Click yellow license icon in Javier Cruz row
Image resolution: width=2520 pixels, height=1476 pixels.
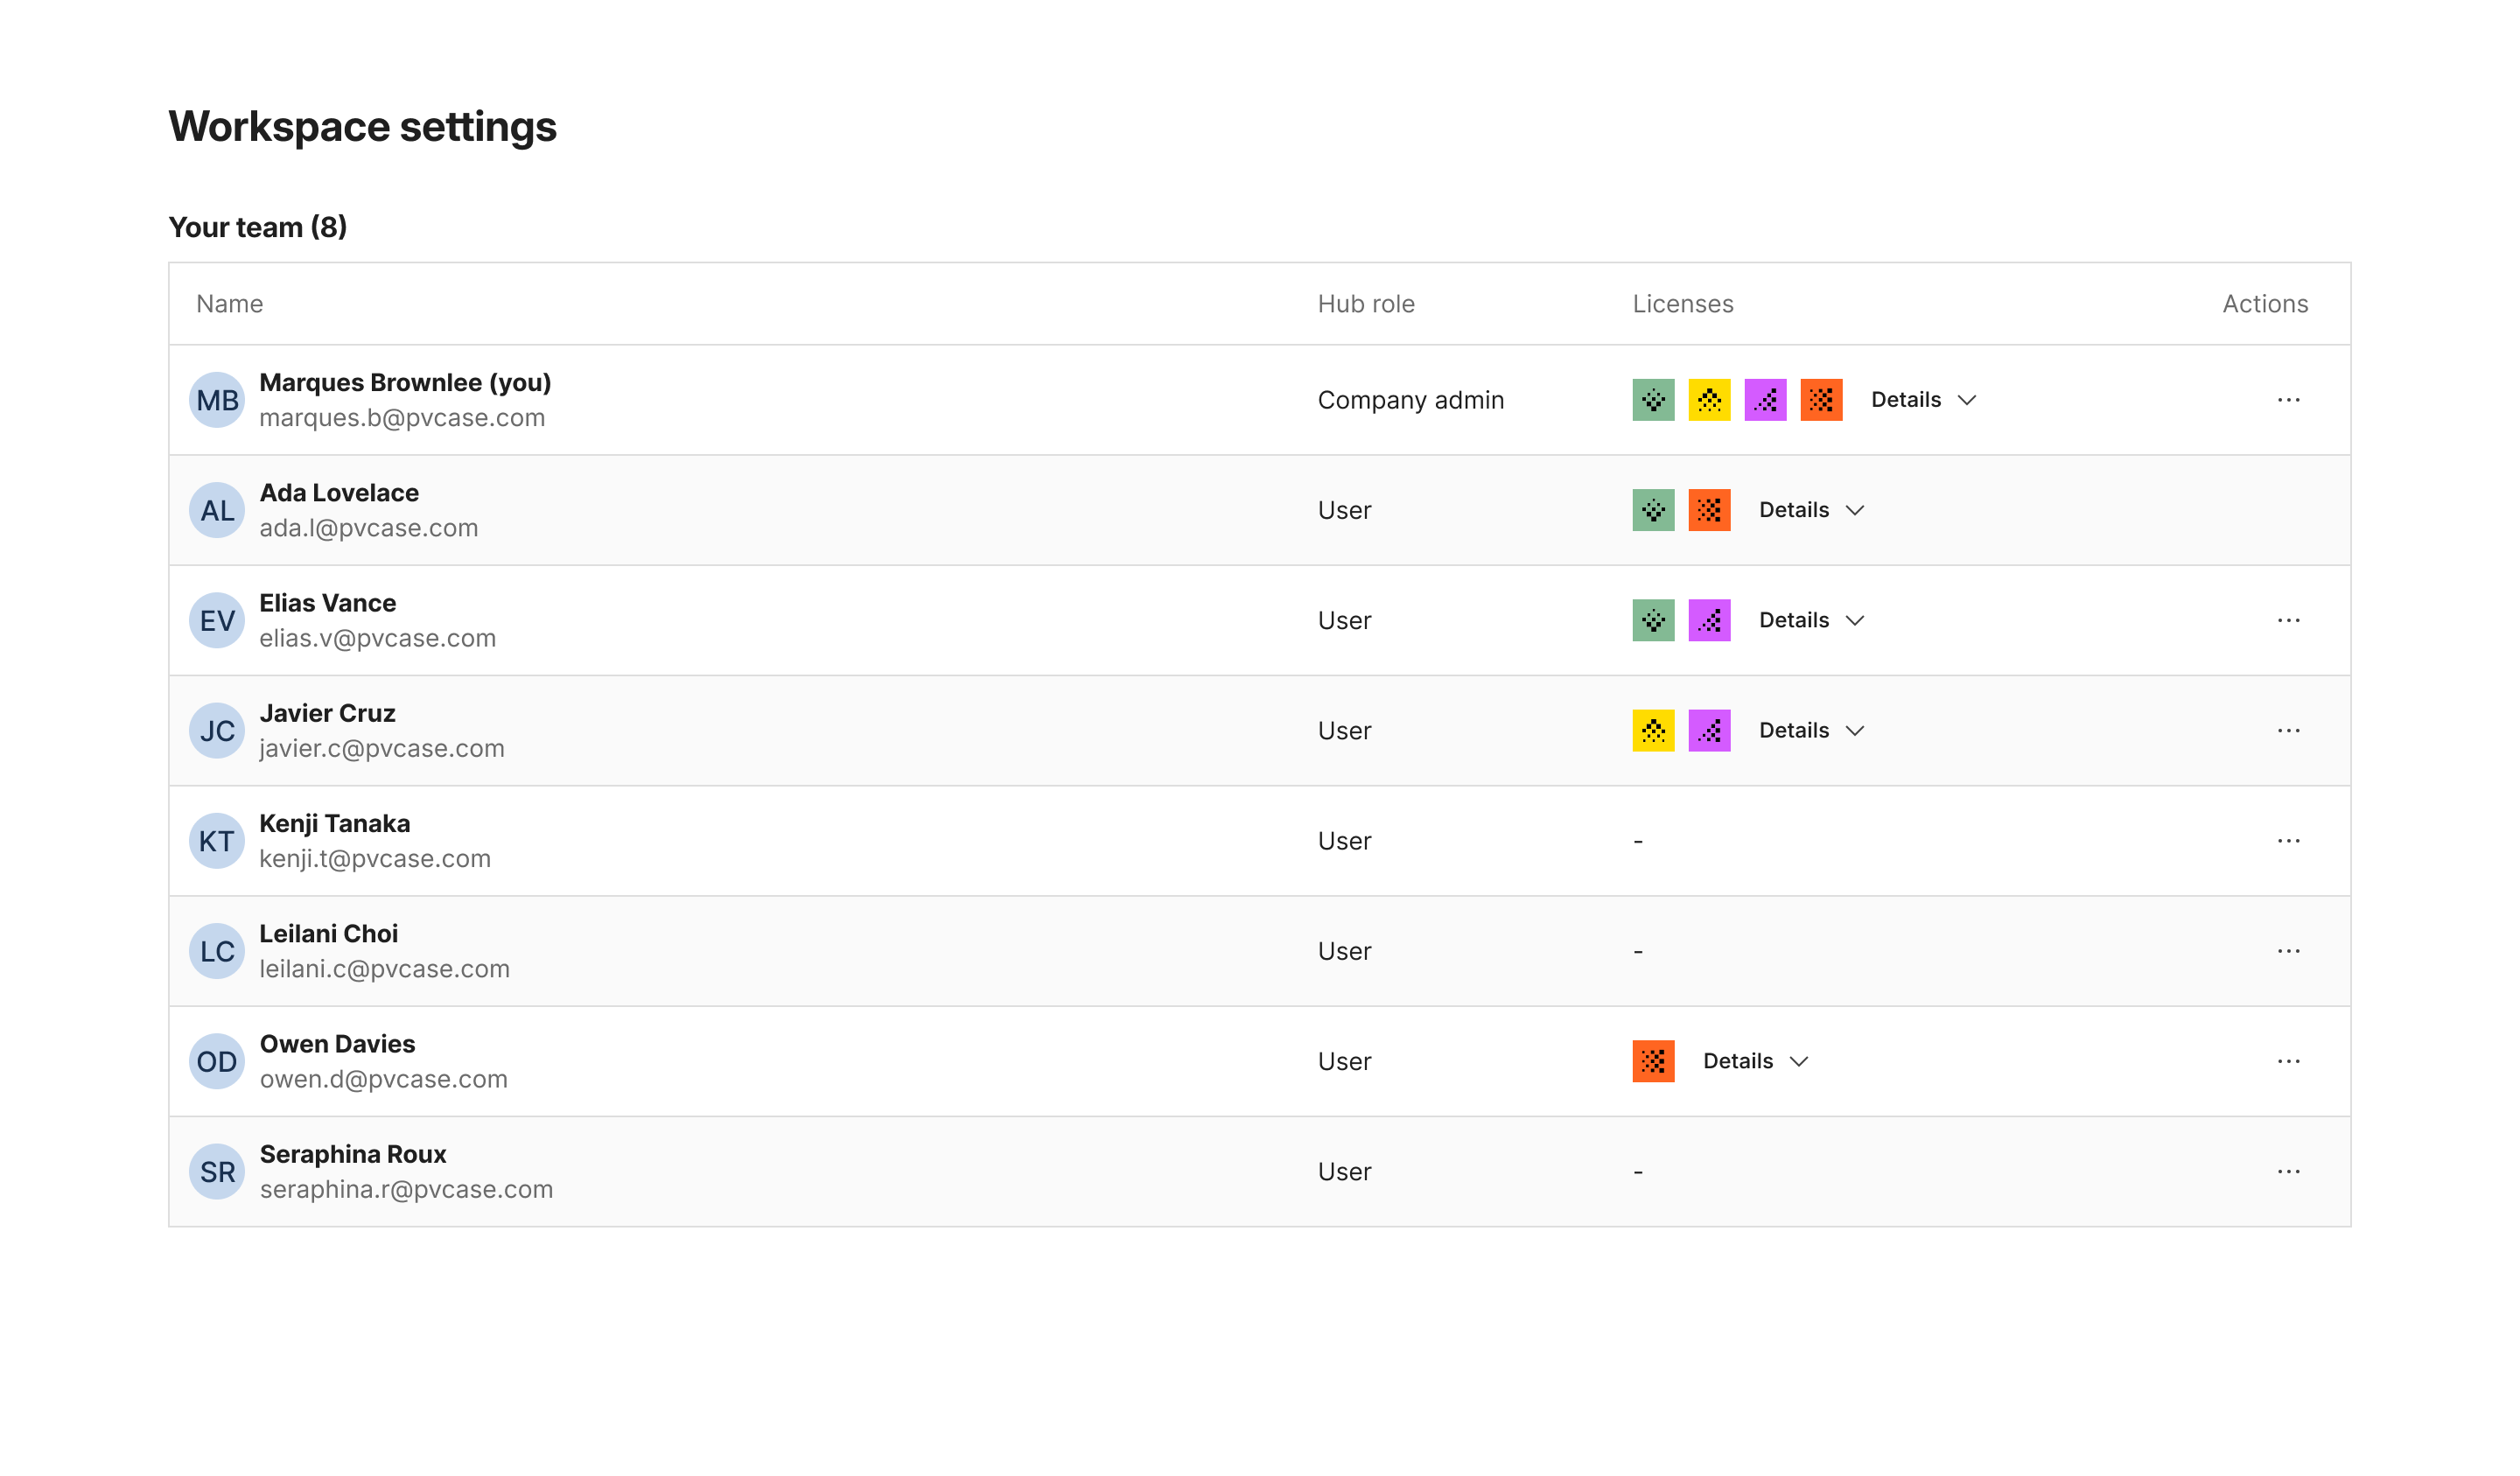click(x=1653, y=730)
